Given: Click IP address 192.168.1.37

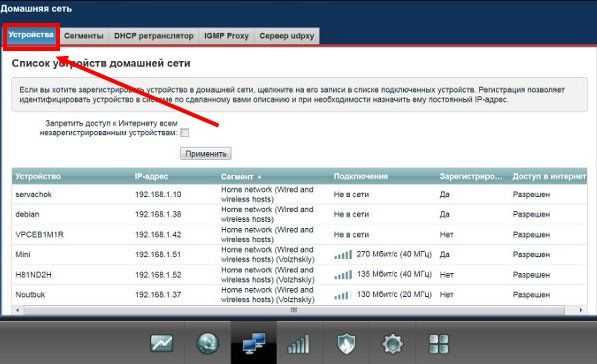Looking at the screenshot, I should click(158, 295).
